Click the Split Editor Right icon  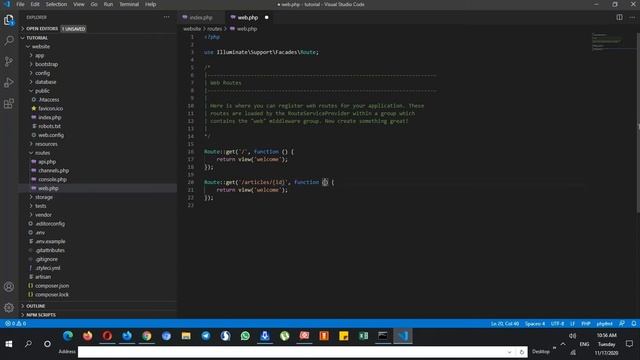(x=619, y=18)
